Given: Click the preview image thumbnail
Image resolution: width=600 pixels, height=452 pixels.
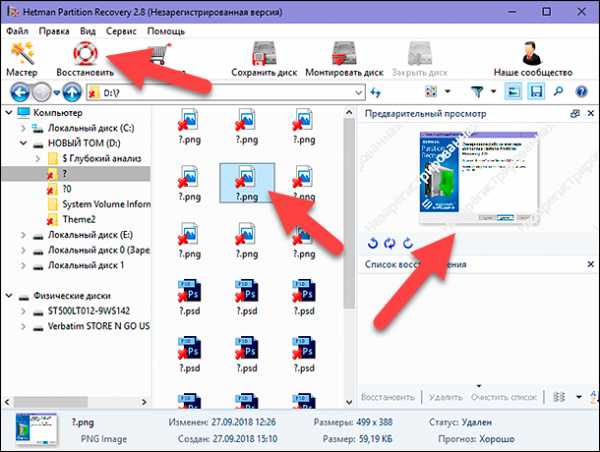Looking at the screenshot, I should (x=478, y=178).
